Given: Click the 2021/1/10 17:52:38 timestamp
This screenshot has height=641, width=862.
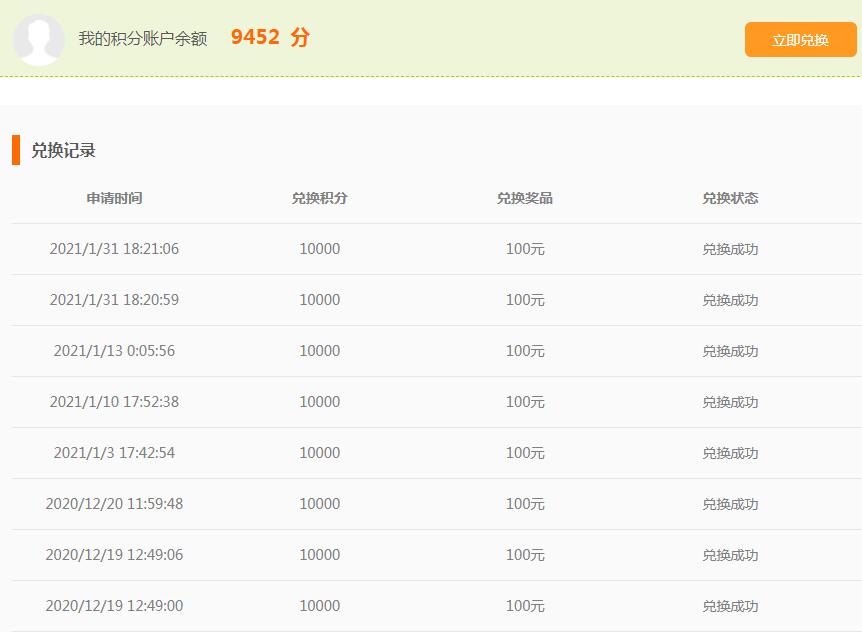Looking at the screenshot, I should [114, 402].
